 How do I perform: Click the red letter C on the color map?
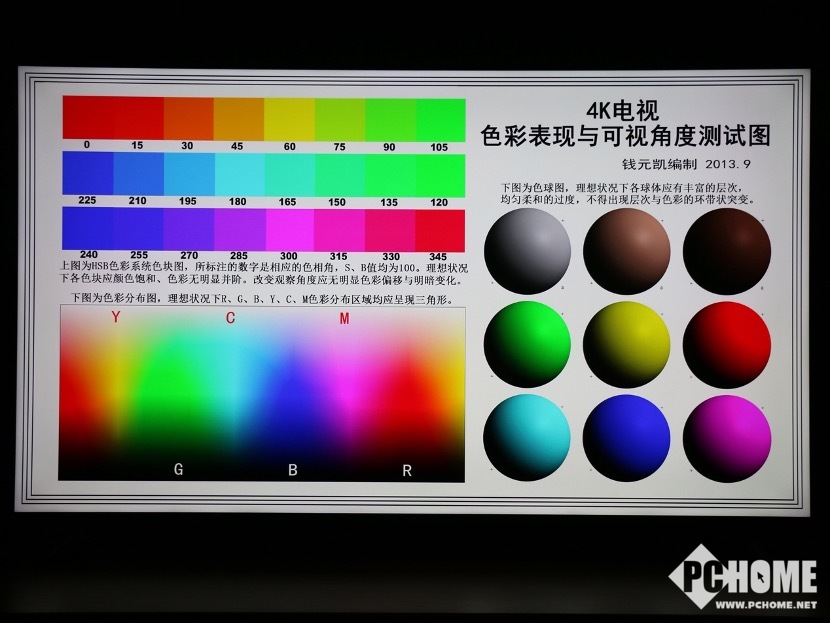coord(230,318)
